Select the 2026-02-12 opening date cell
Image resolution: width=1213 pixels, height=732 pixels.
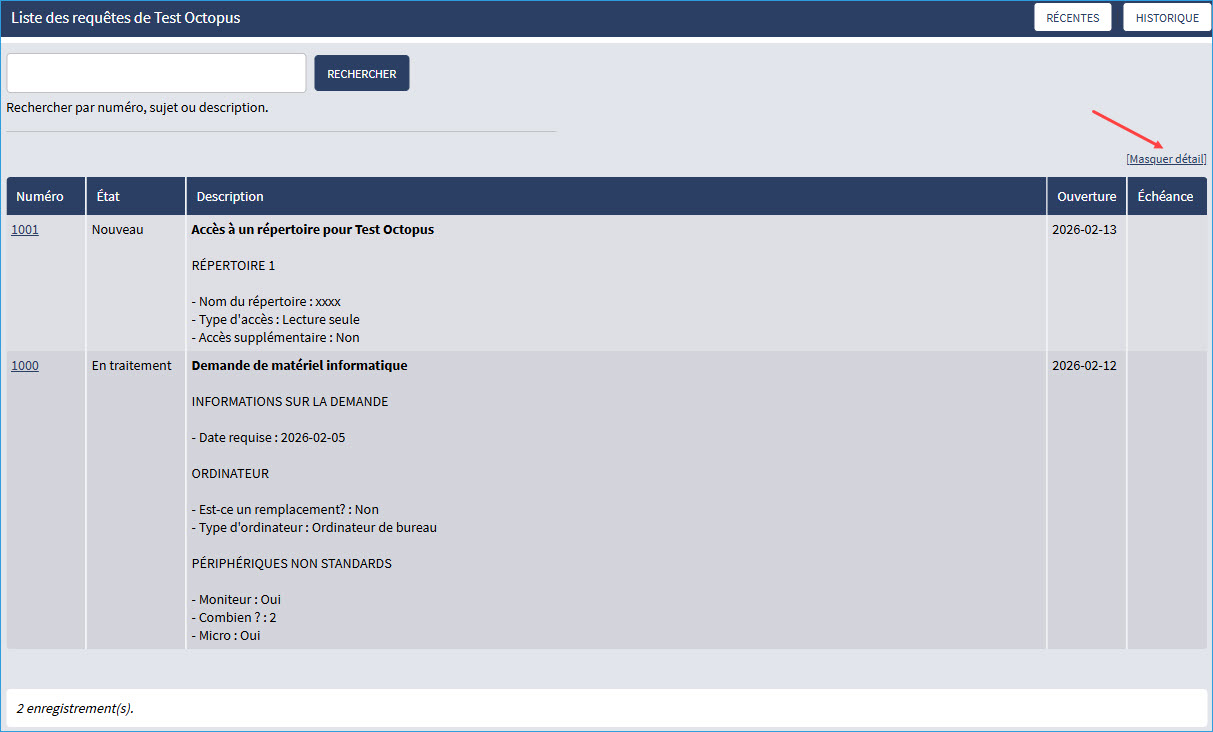click(x=1084, y=366)
